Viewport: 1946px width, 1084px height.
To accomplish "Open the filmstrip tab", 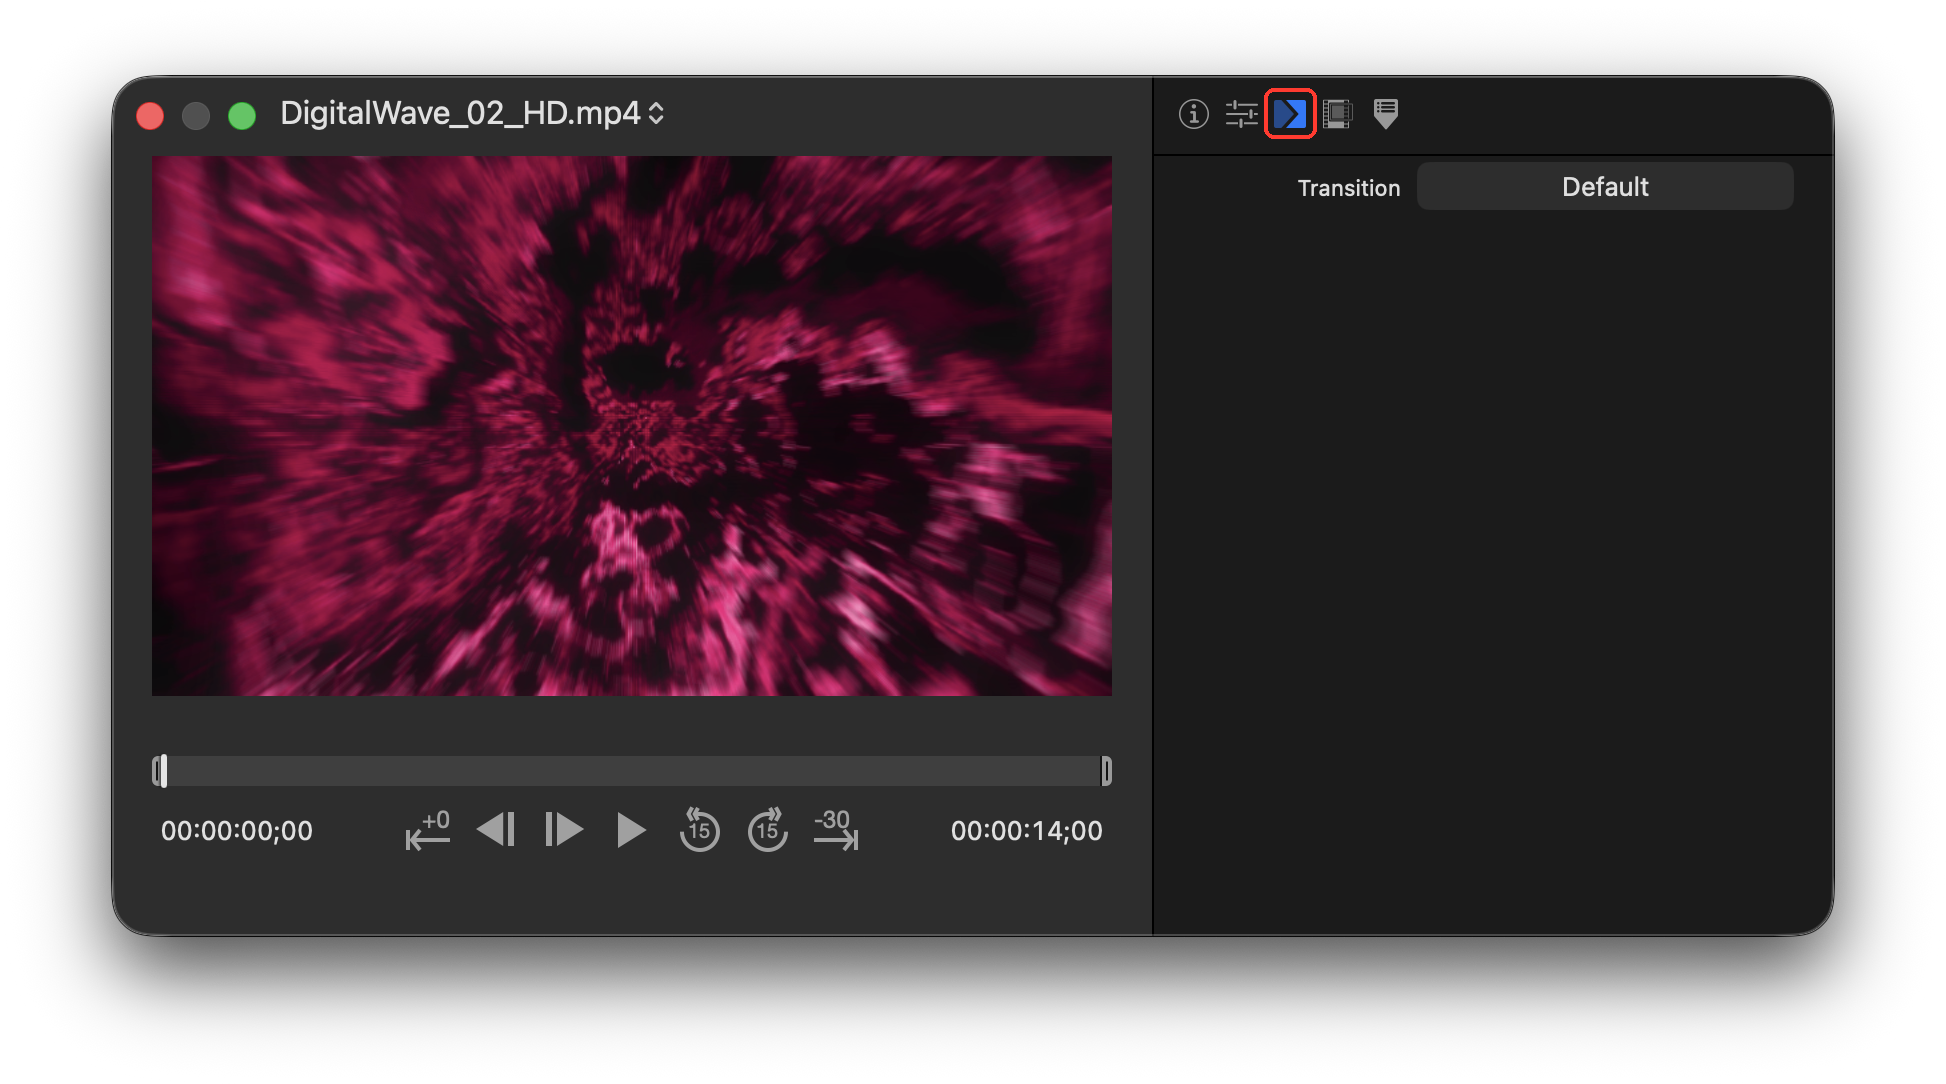I will (1337, 114).
